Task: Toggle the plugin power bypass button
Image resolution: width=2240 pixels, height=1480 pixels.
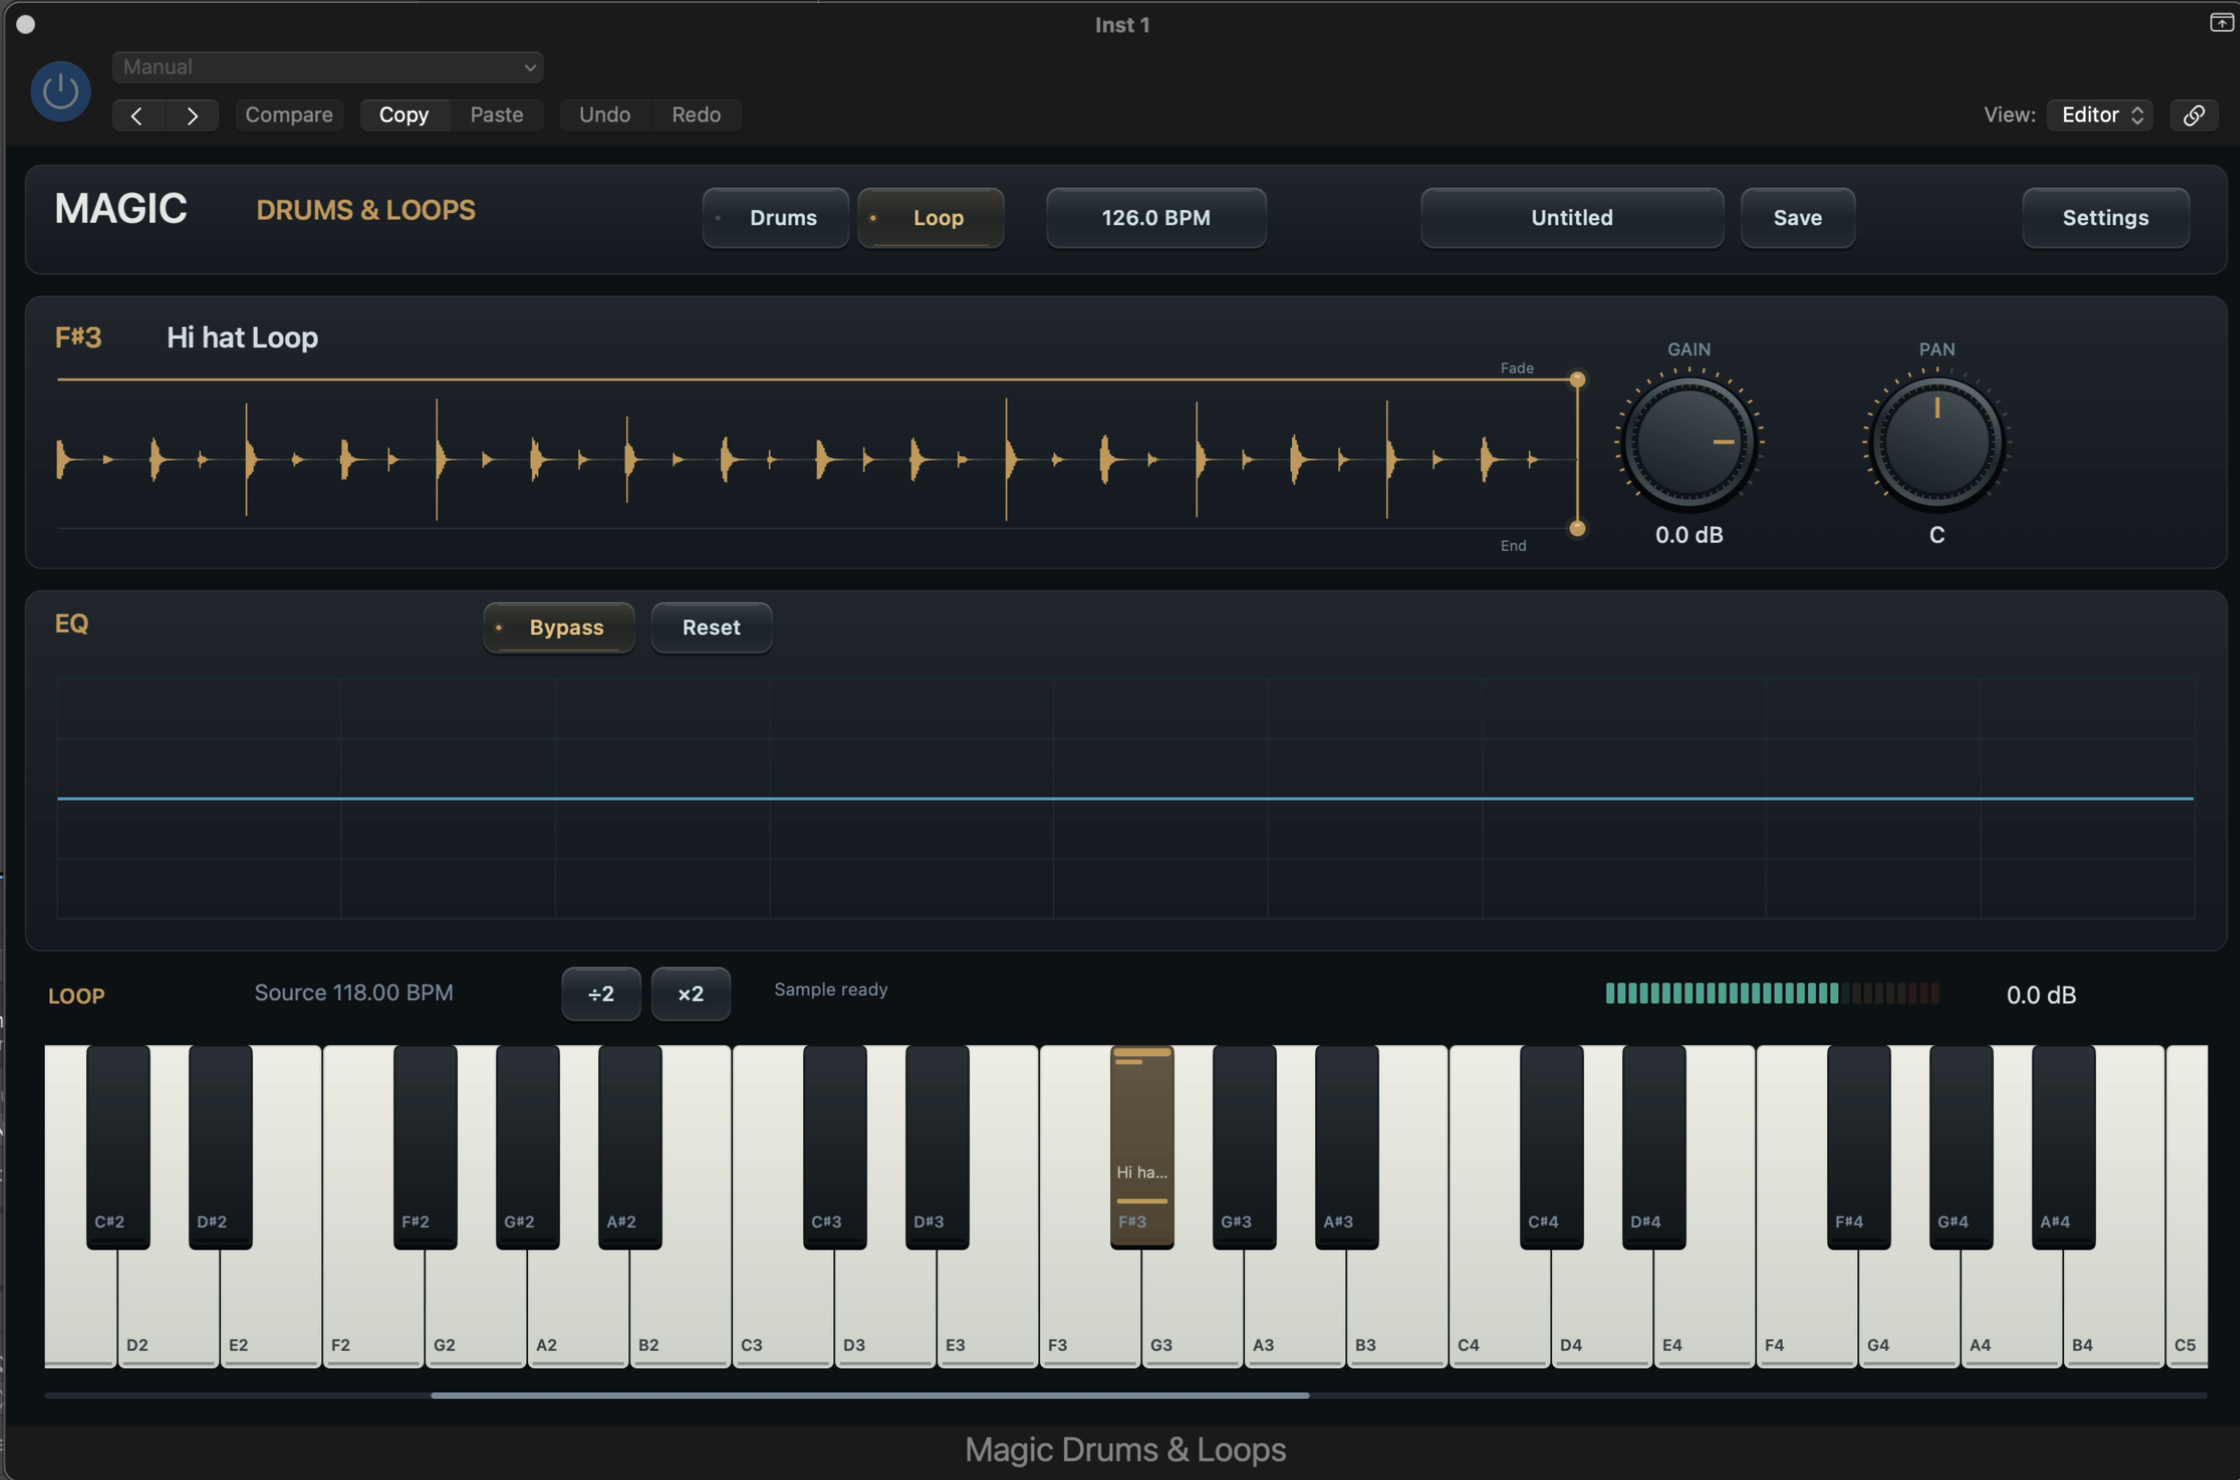Action: 60,92
